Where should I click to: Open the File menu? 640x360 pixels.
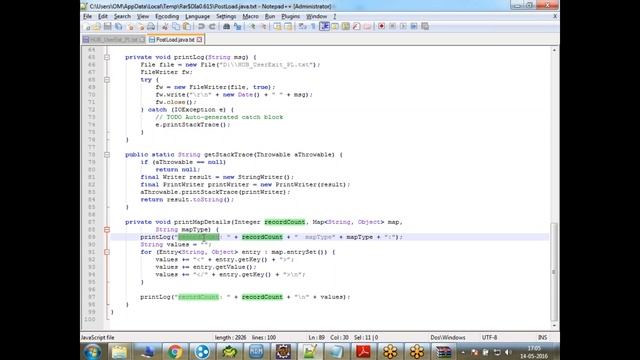coord(87,16)
